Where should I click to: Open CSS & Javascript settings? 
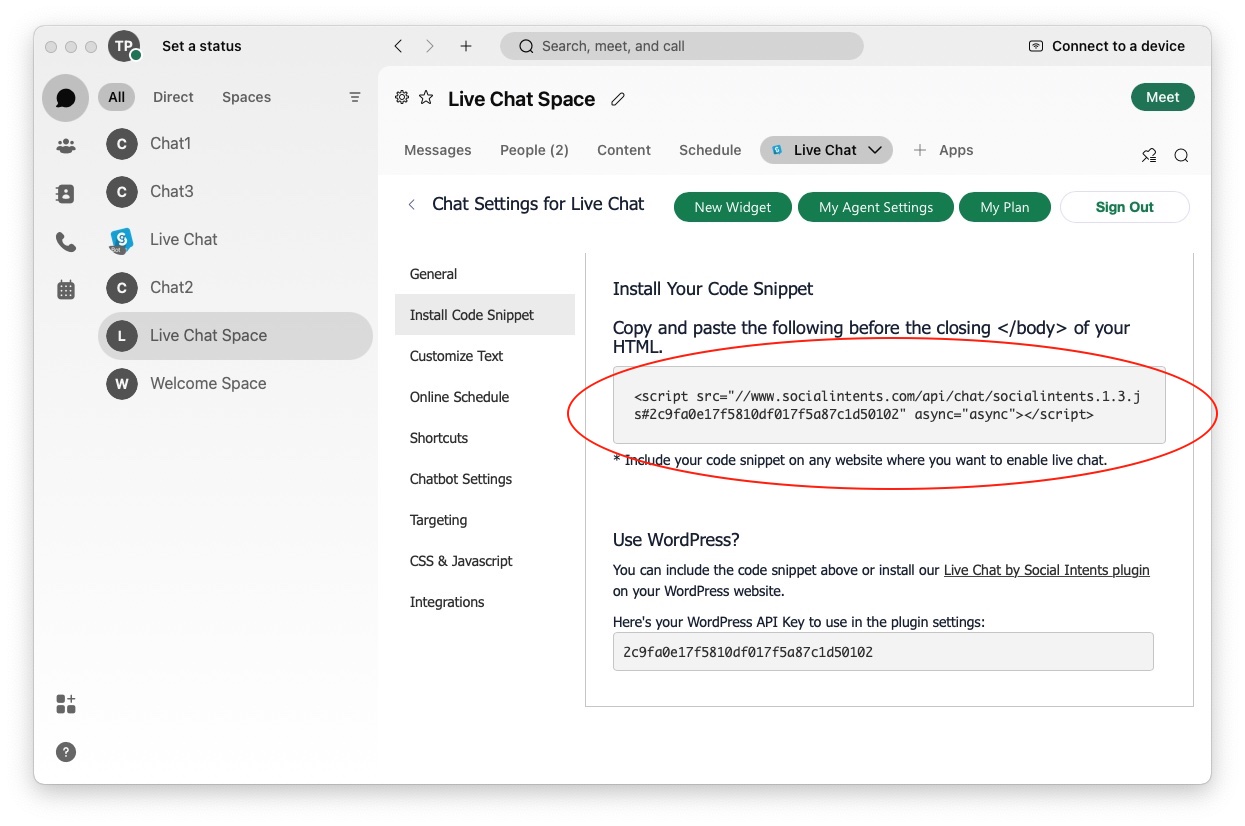[x=484, y=561]
